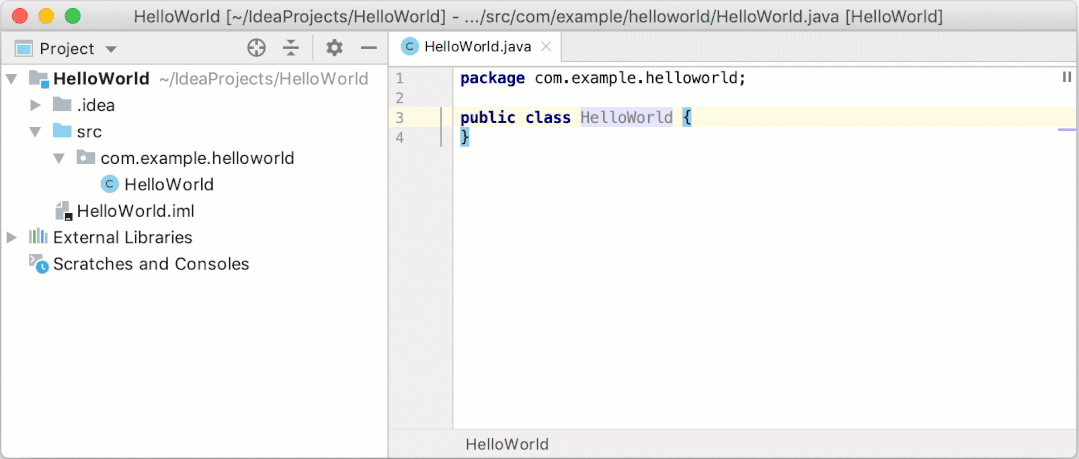Click line number 2 in the gutter
Viewport: 1079px width, 459px height.
400,98
